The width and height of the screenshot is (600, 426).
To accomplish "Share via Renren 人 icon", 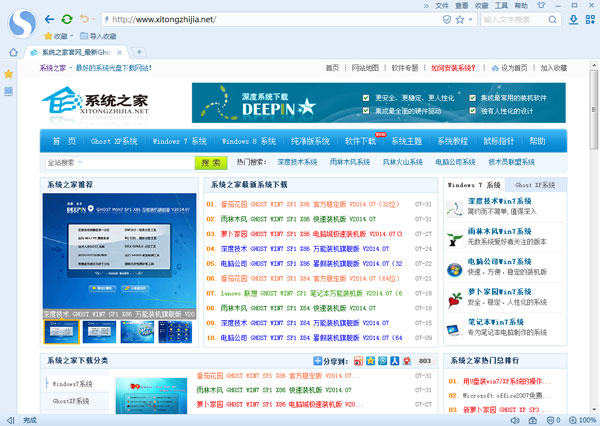I will click(395, 361).
